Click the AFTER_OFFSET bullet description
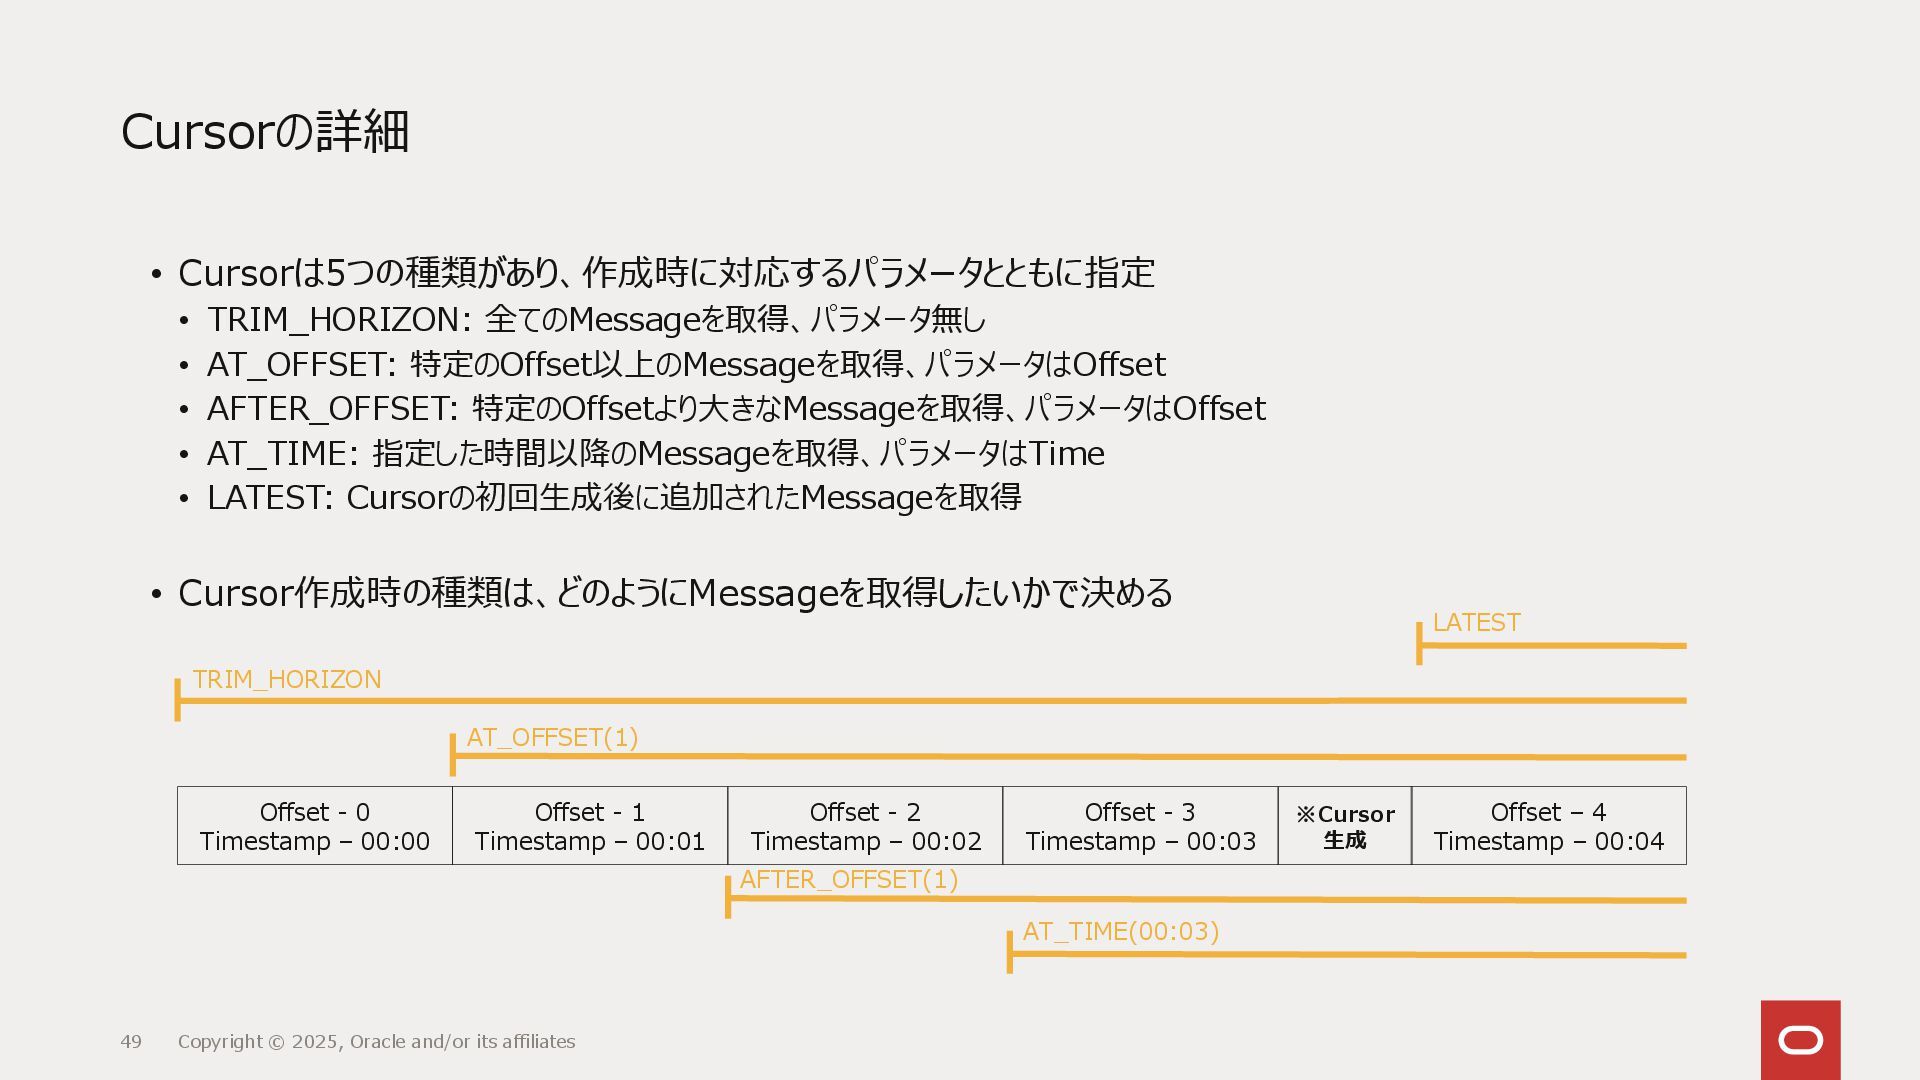The image size is (1920, 1080). 736,409
